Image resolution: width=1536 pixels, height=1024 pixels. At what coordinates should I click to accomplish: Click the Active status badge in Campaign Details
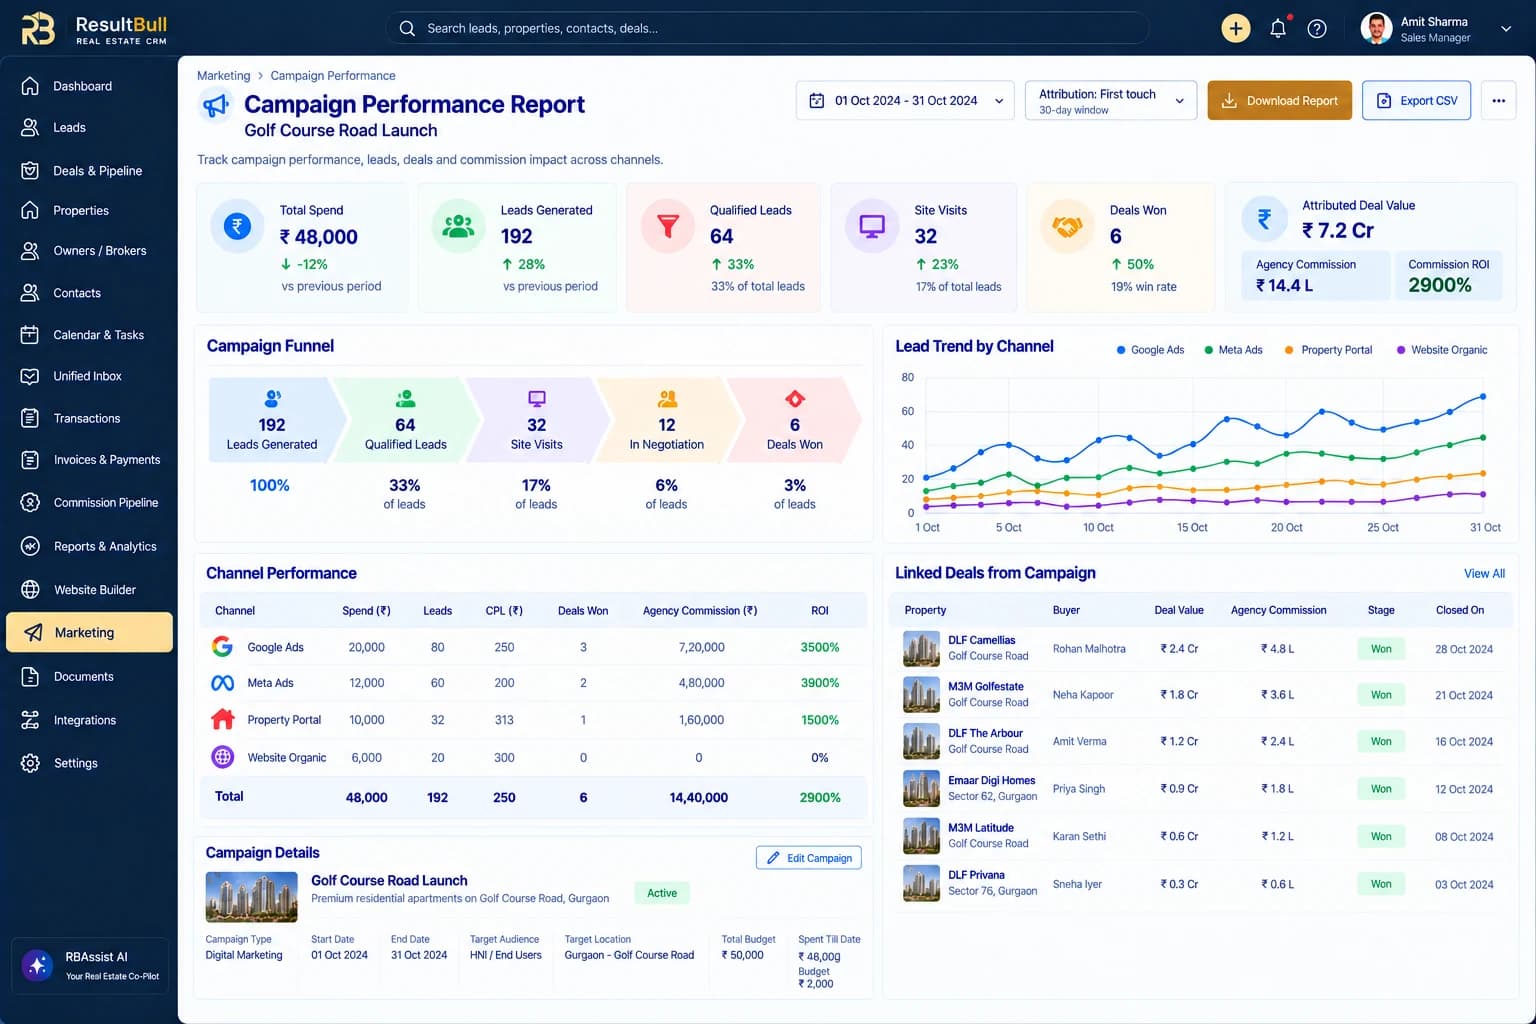(662, 893)
